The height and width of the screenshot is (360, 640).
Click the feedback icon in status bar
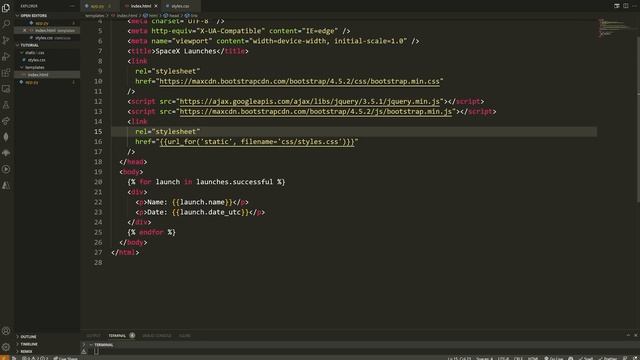pyautogui.click(x=625, y=358)
